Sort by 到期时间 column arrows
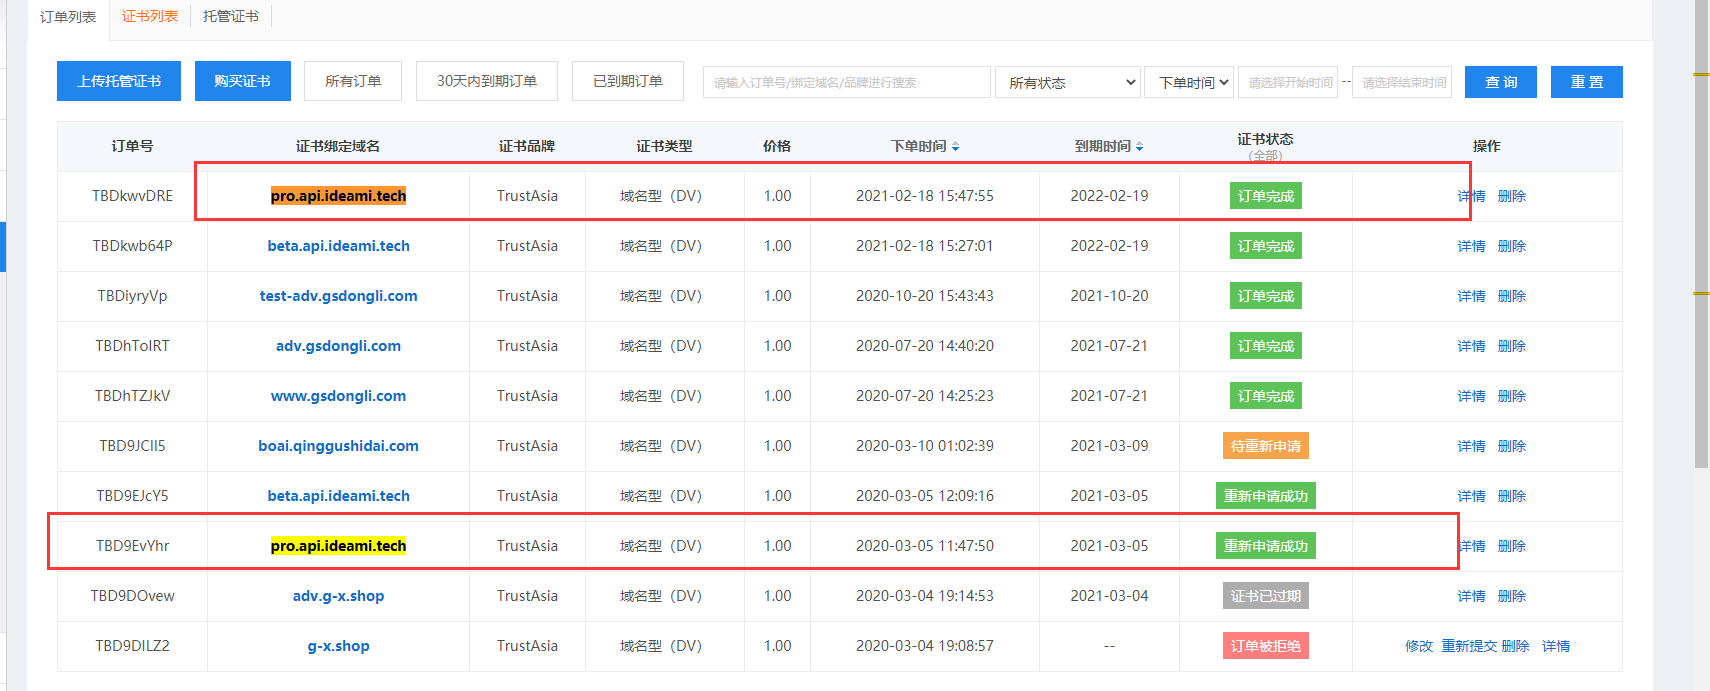The height and width of the screenshot is (691, 1710). click(1139, 147)
